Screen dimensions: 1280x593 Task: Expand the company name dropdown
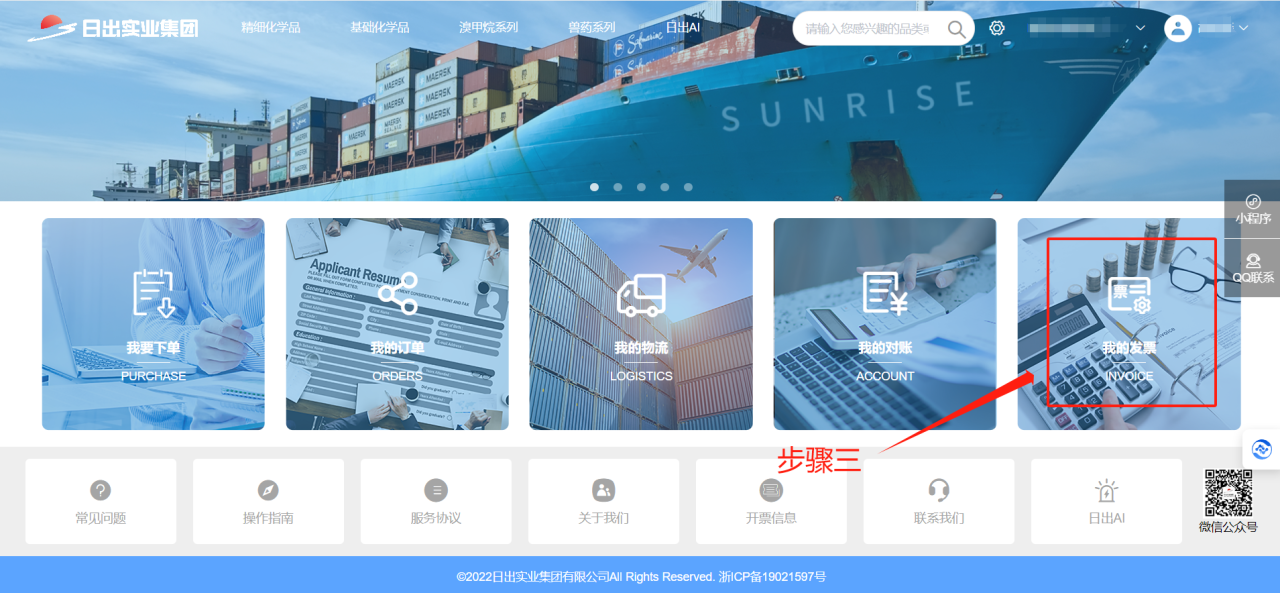tap(1140, 28)
